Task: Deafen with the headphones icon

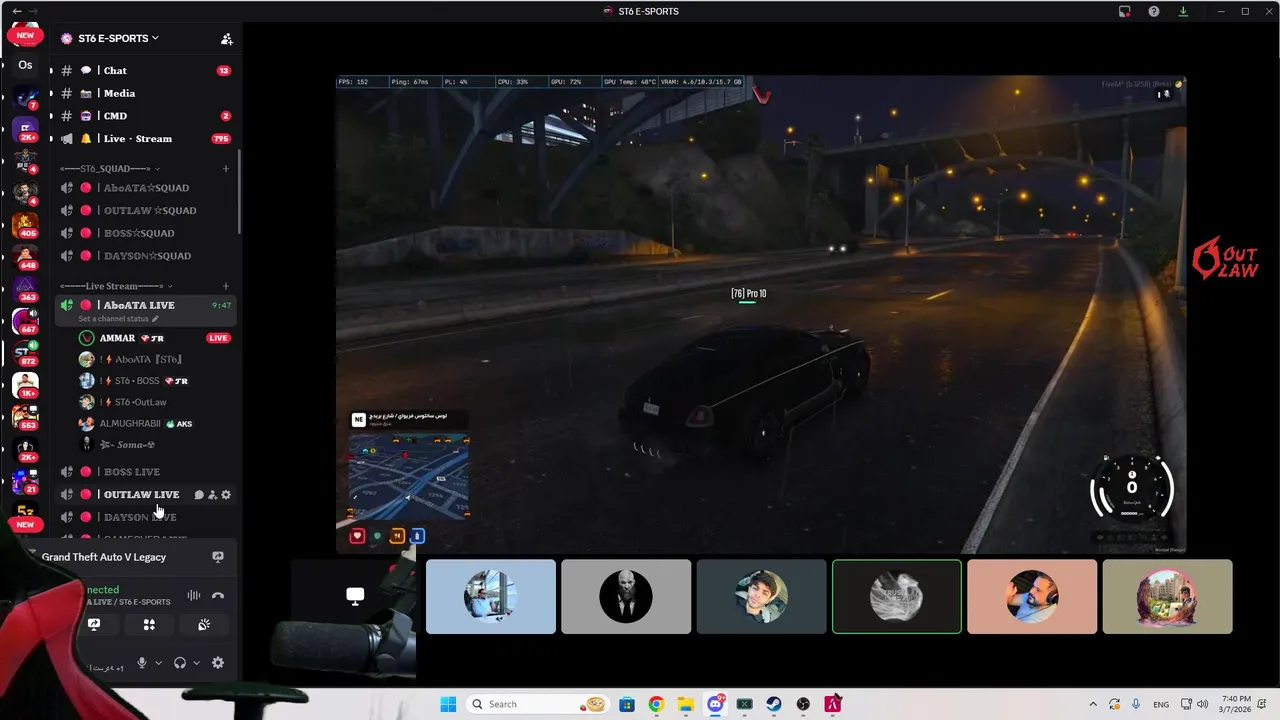Action: pos(180,663)
